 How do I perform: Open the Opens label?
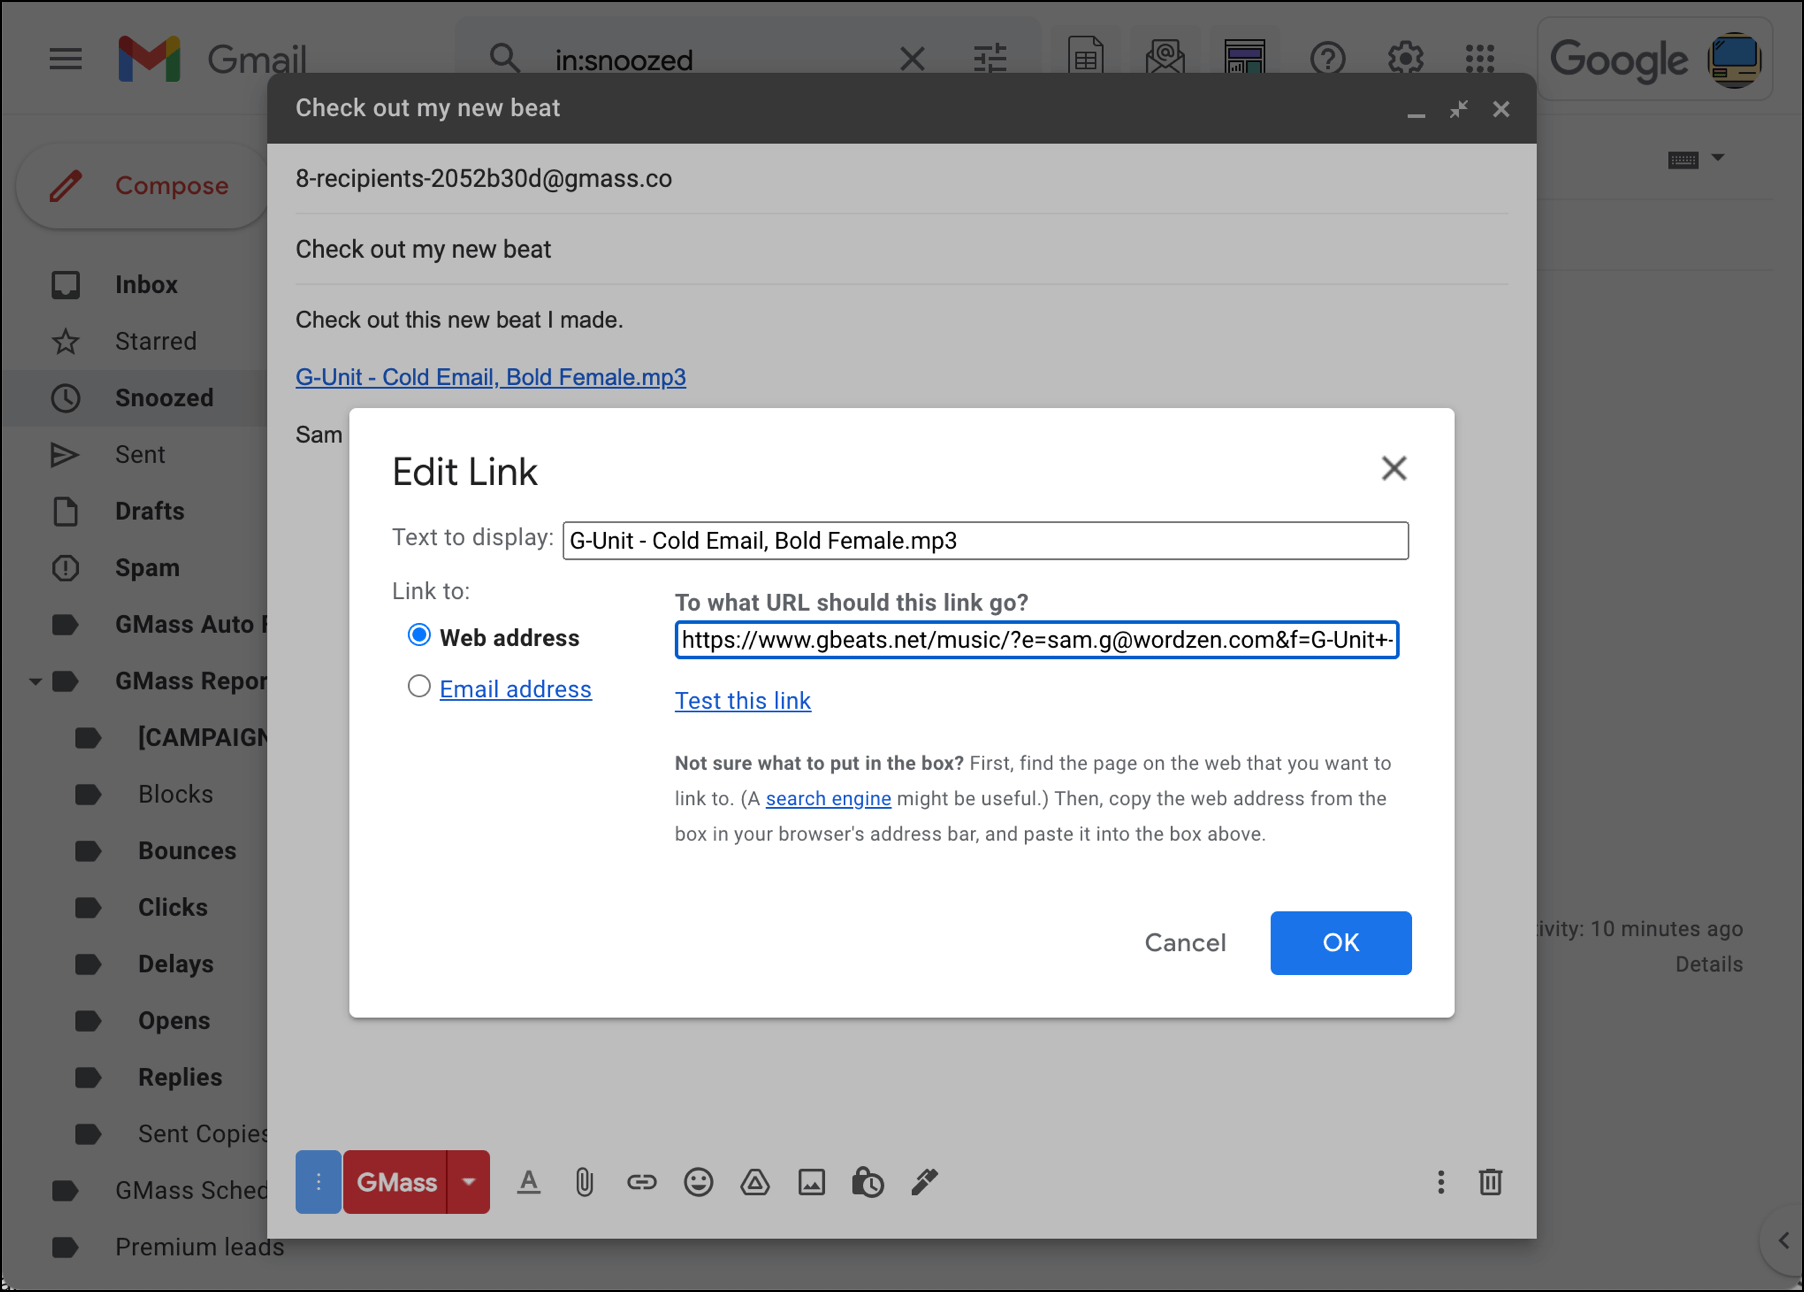pyautogui.click(x=173, y=1021)
